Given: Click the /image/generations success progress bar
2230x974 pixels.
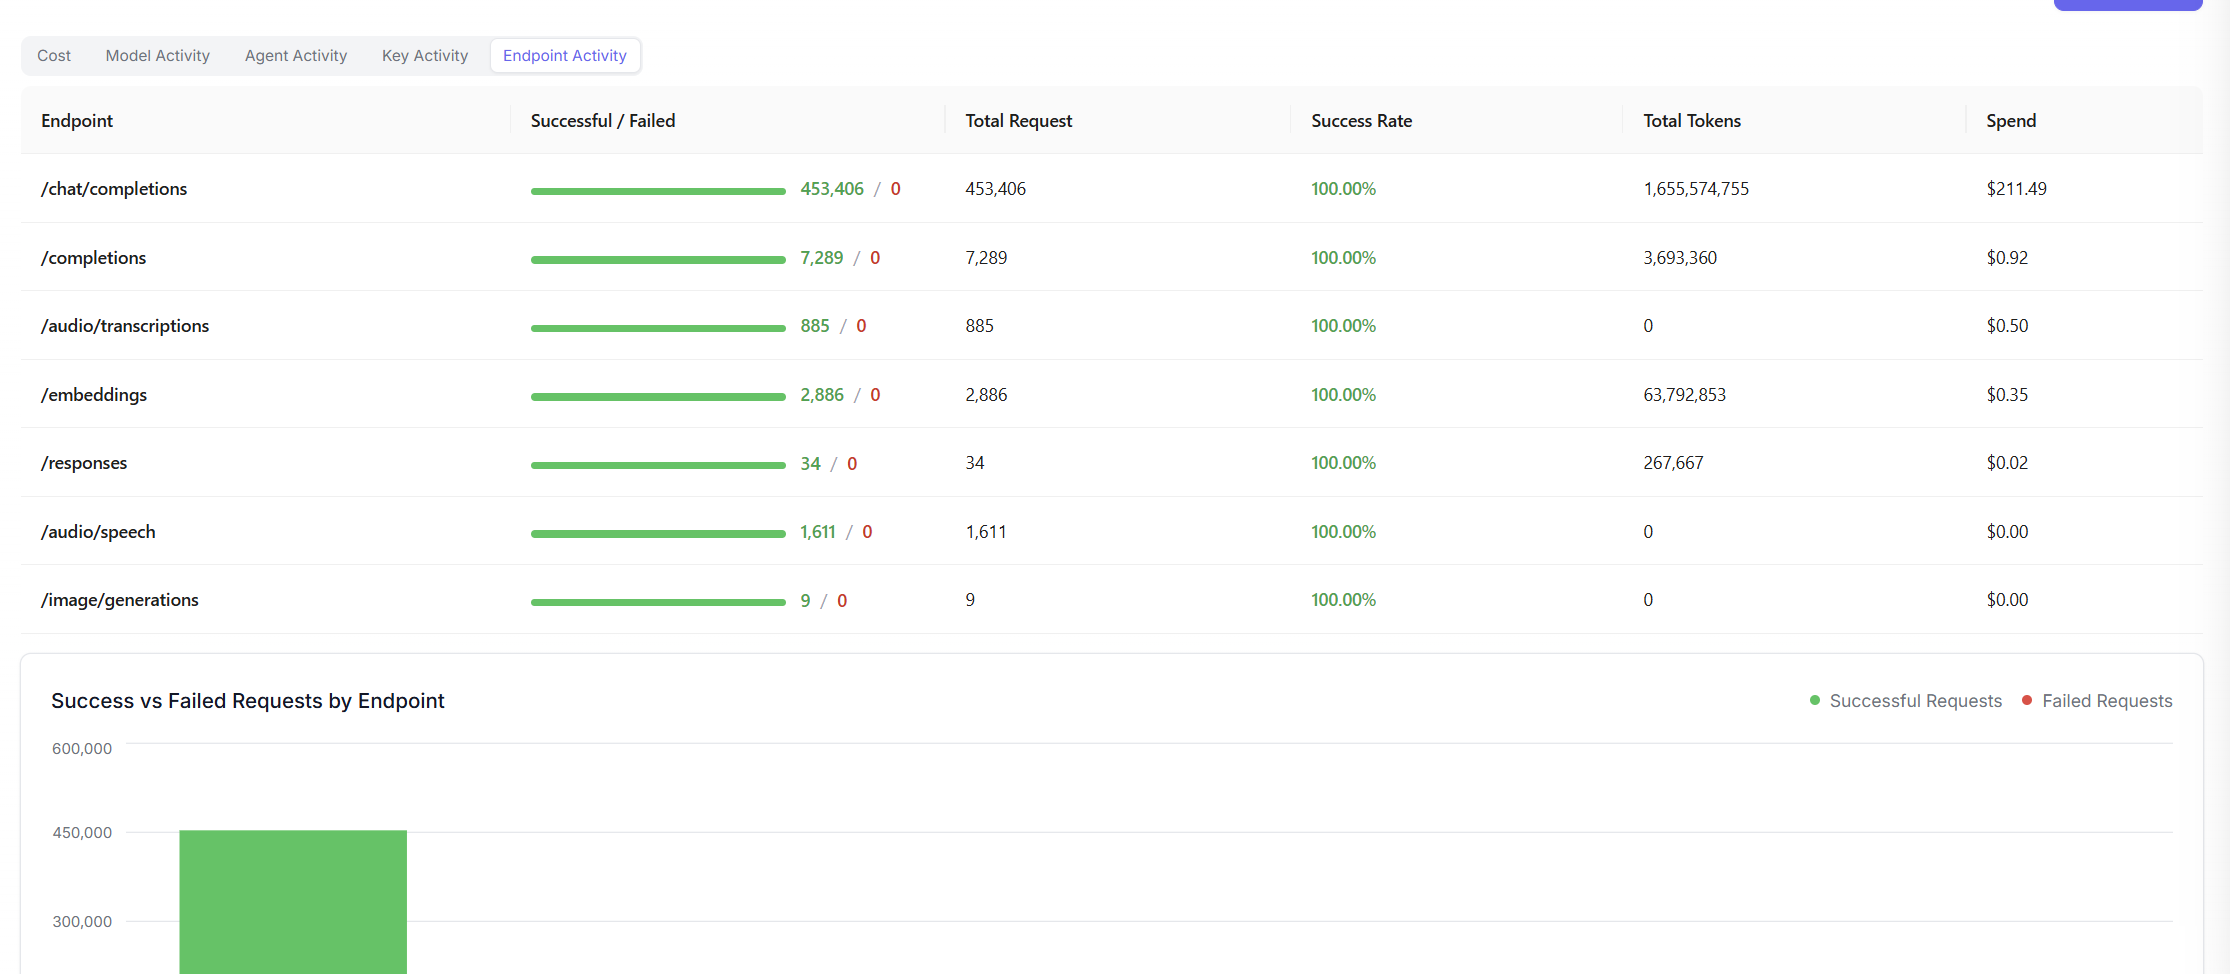Looking at the screenshot, I should point(658,602).
